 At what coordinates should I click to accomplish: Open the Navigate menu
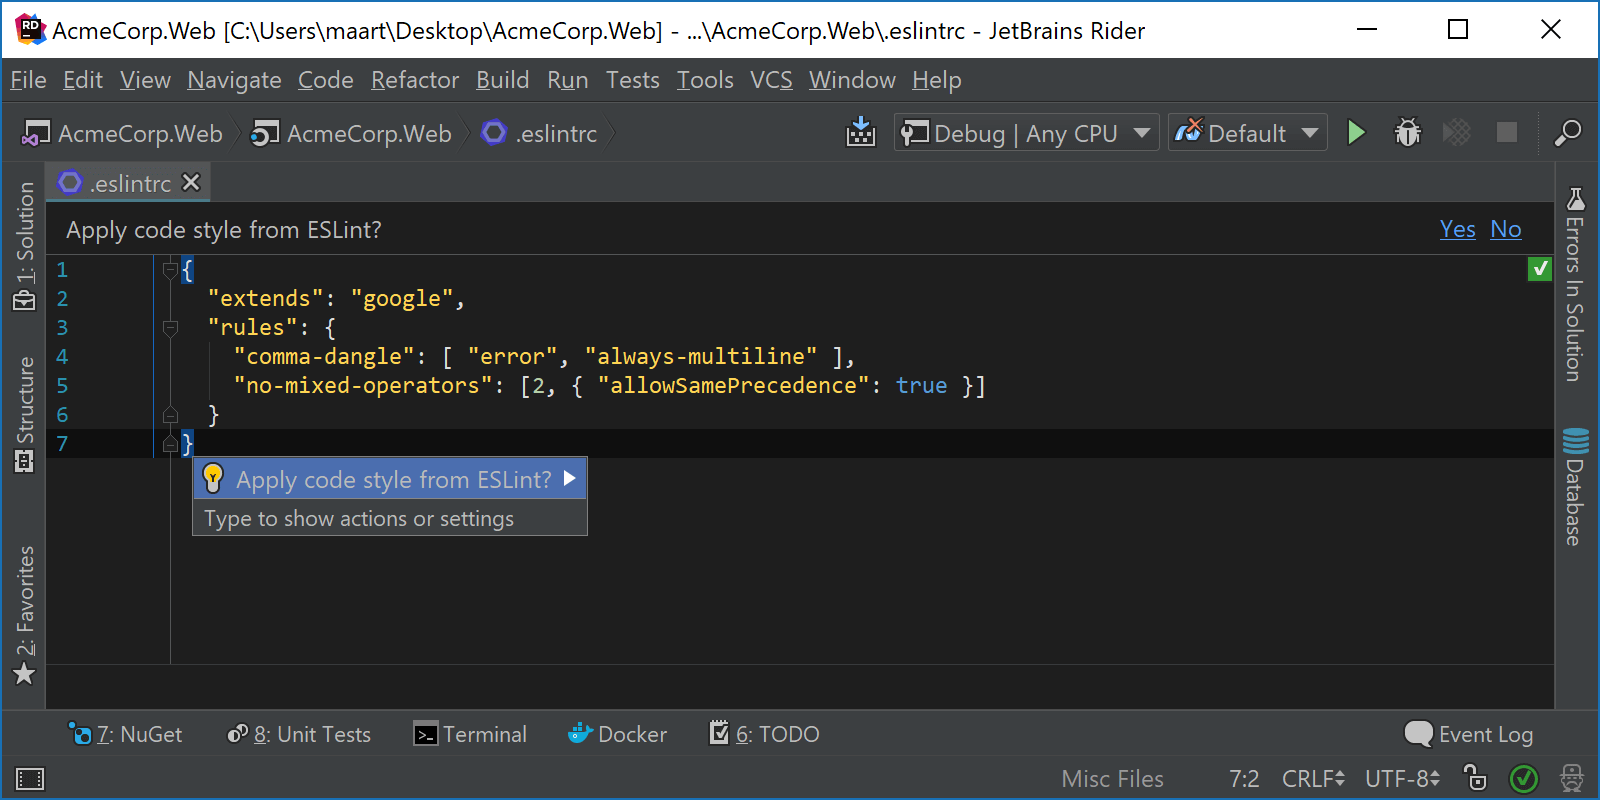pyautogui.click(x=234, y=80)
